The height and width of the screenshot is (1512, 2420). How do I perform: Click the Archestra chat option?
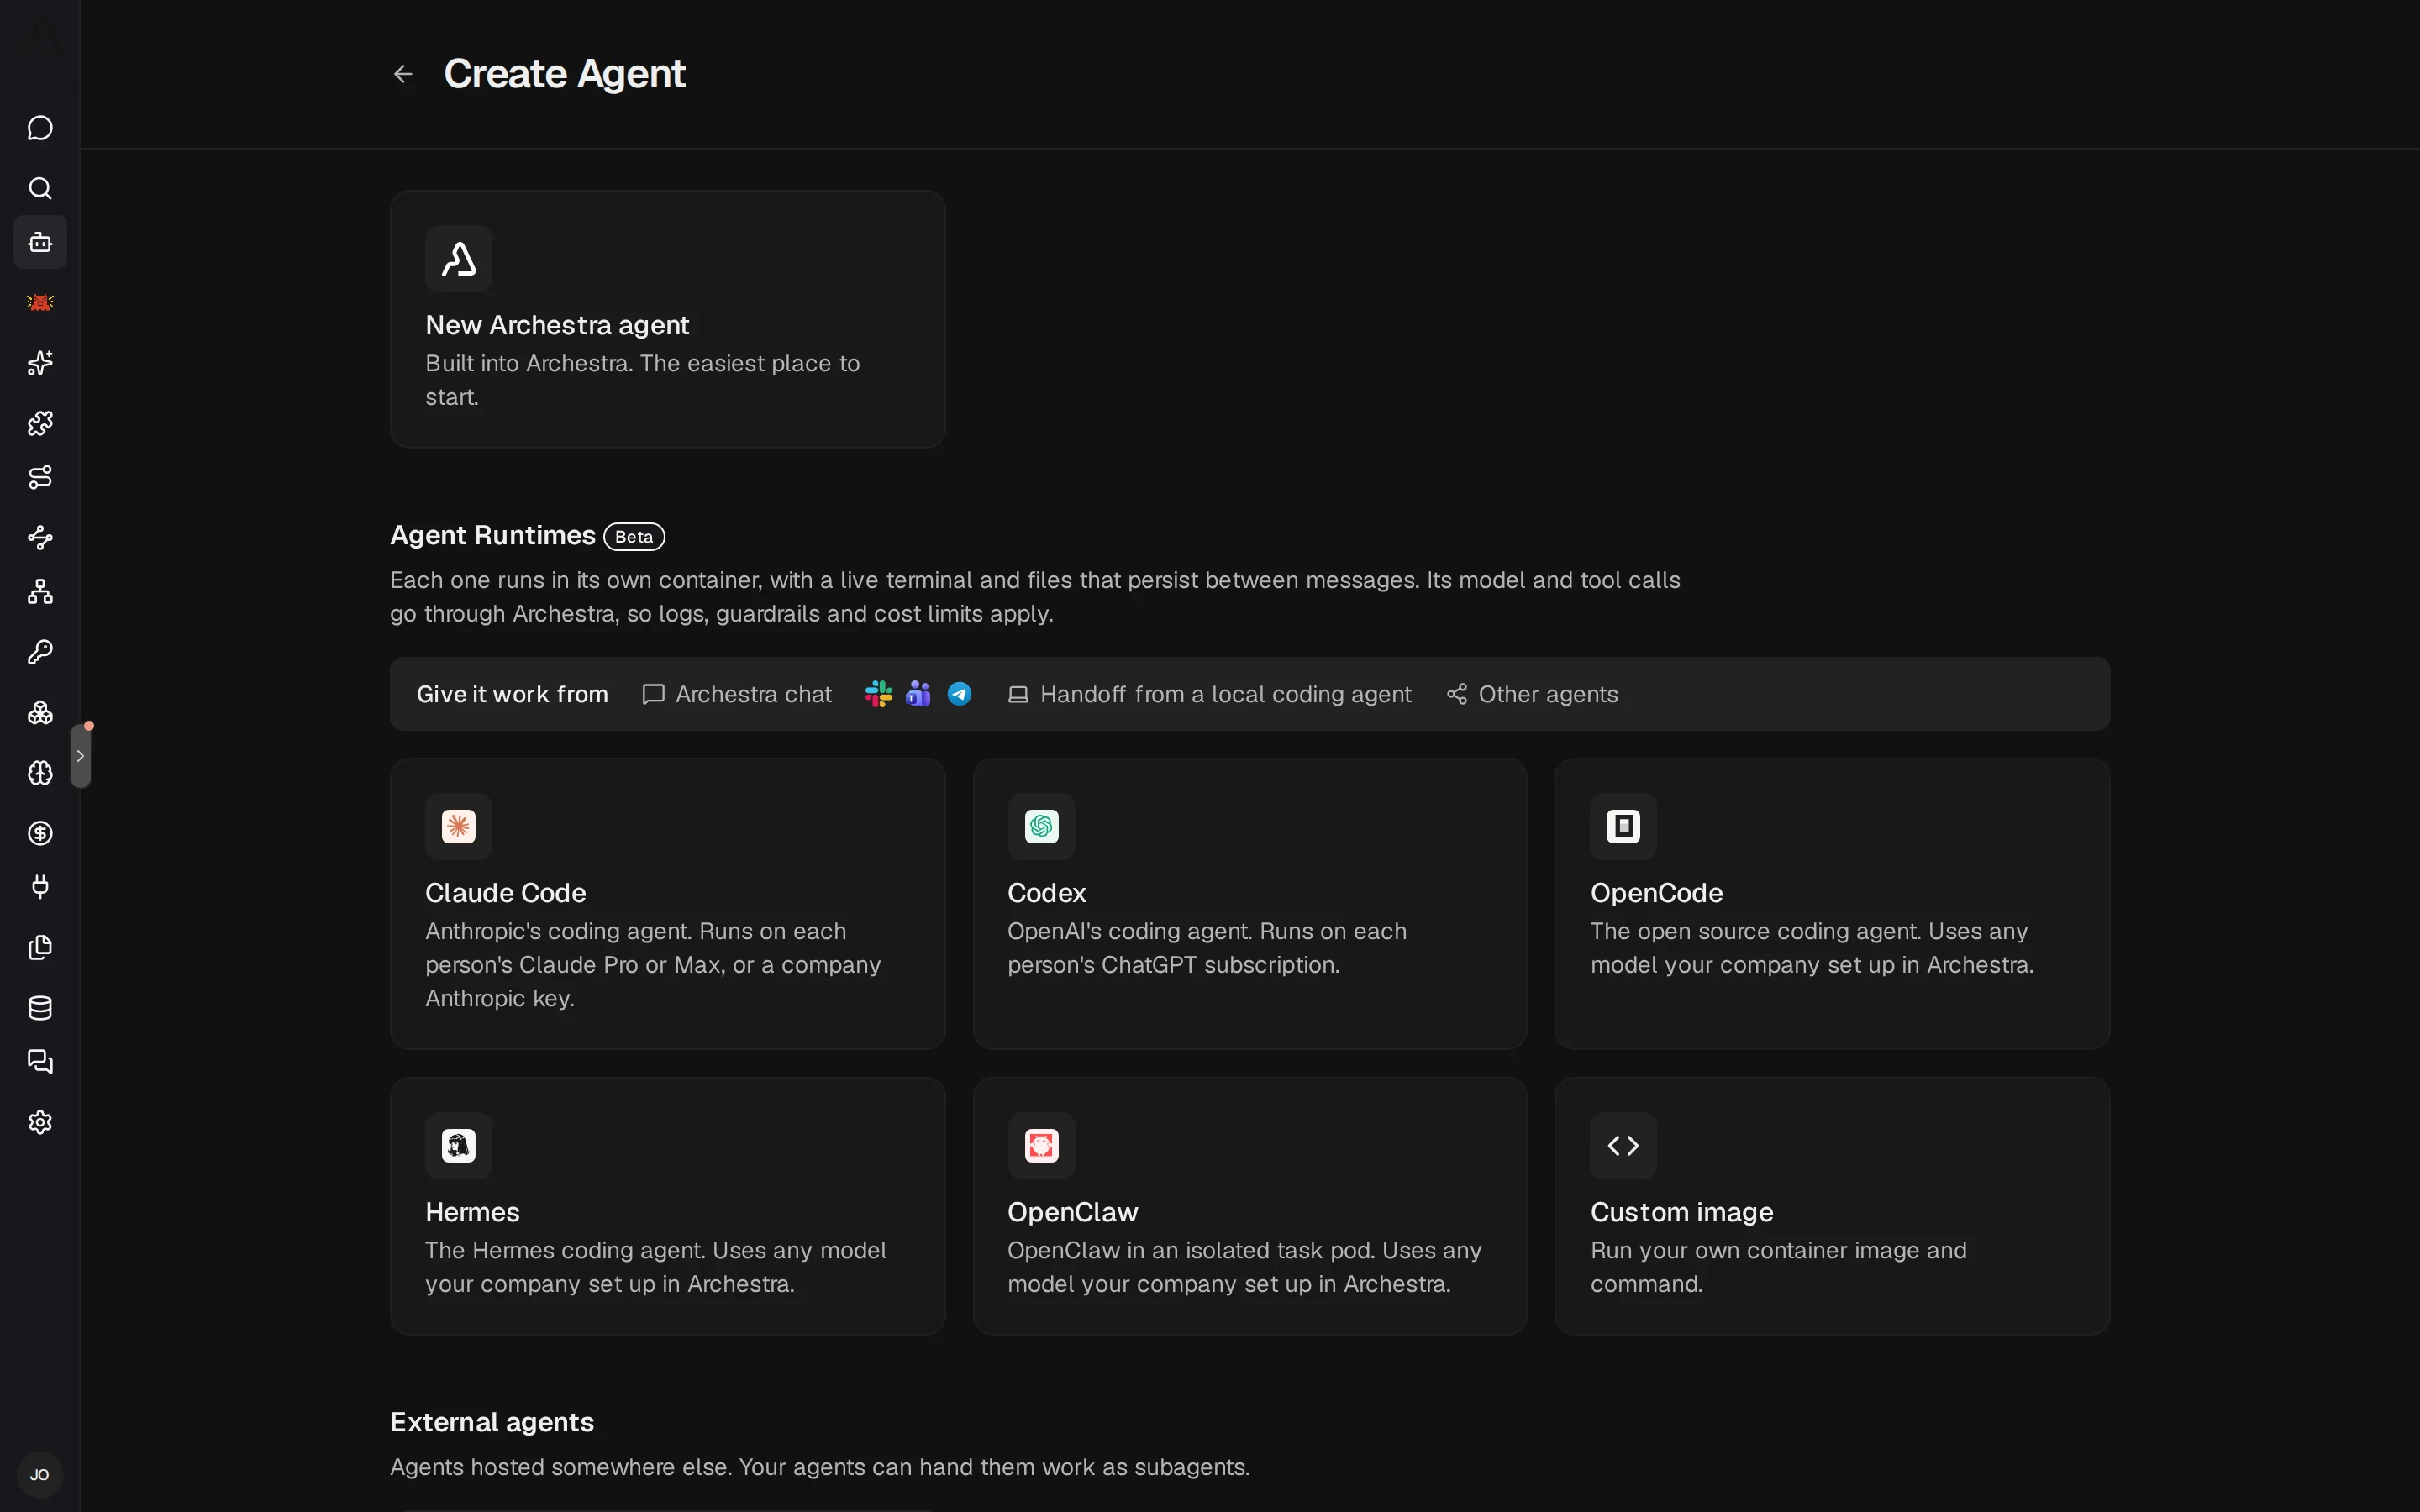(x=737, y=694)
